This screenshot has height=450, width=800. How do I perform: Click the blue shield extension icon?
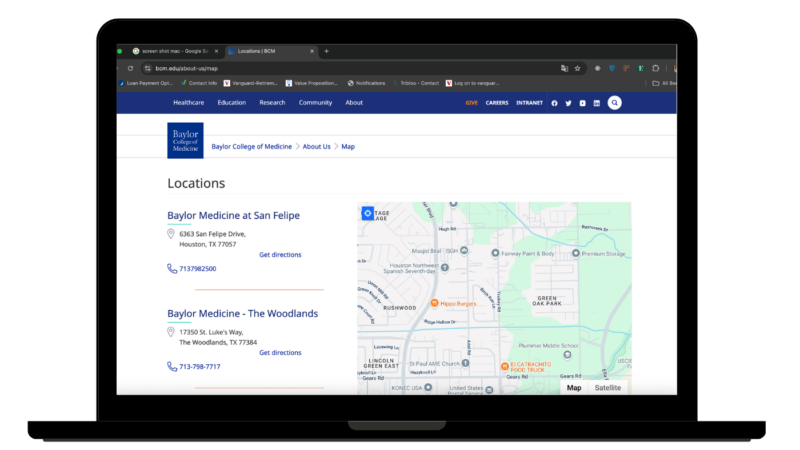[x=612, y=68]
